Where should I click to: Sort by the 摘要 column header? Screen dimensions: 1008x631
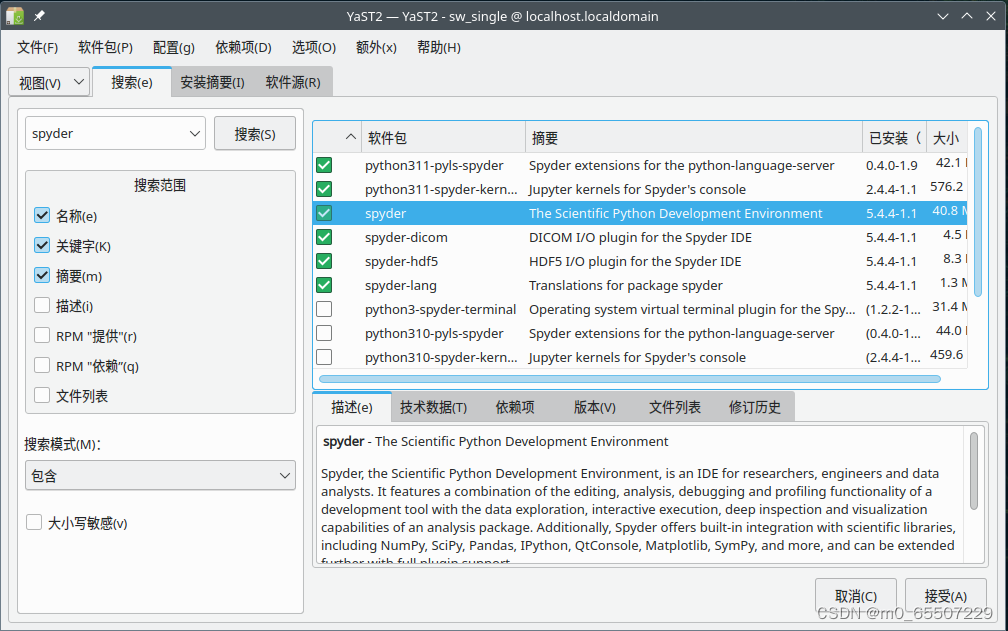694,138
